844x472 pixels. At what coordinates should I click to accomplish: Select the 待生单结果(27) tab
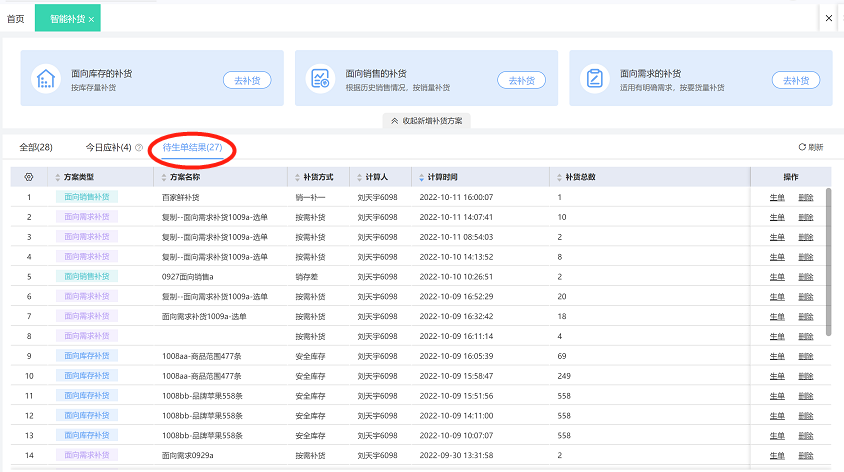(x=192, y=147)
